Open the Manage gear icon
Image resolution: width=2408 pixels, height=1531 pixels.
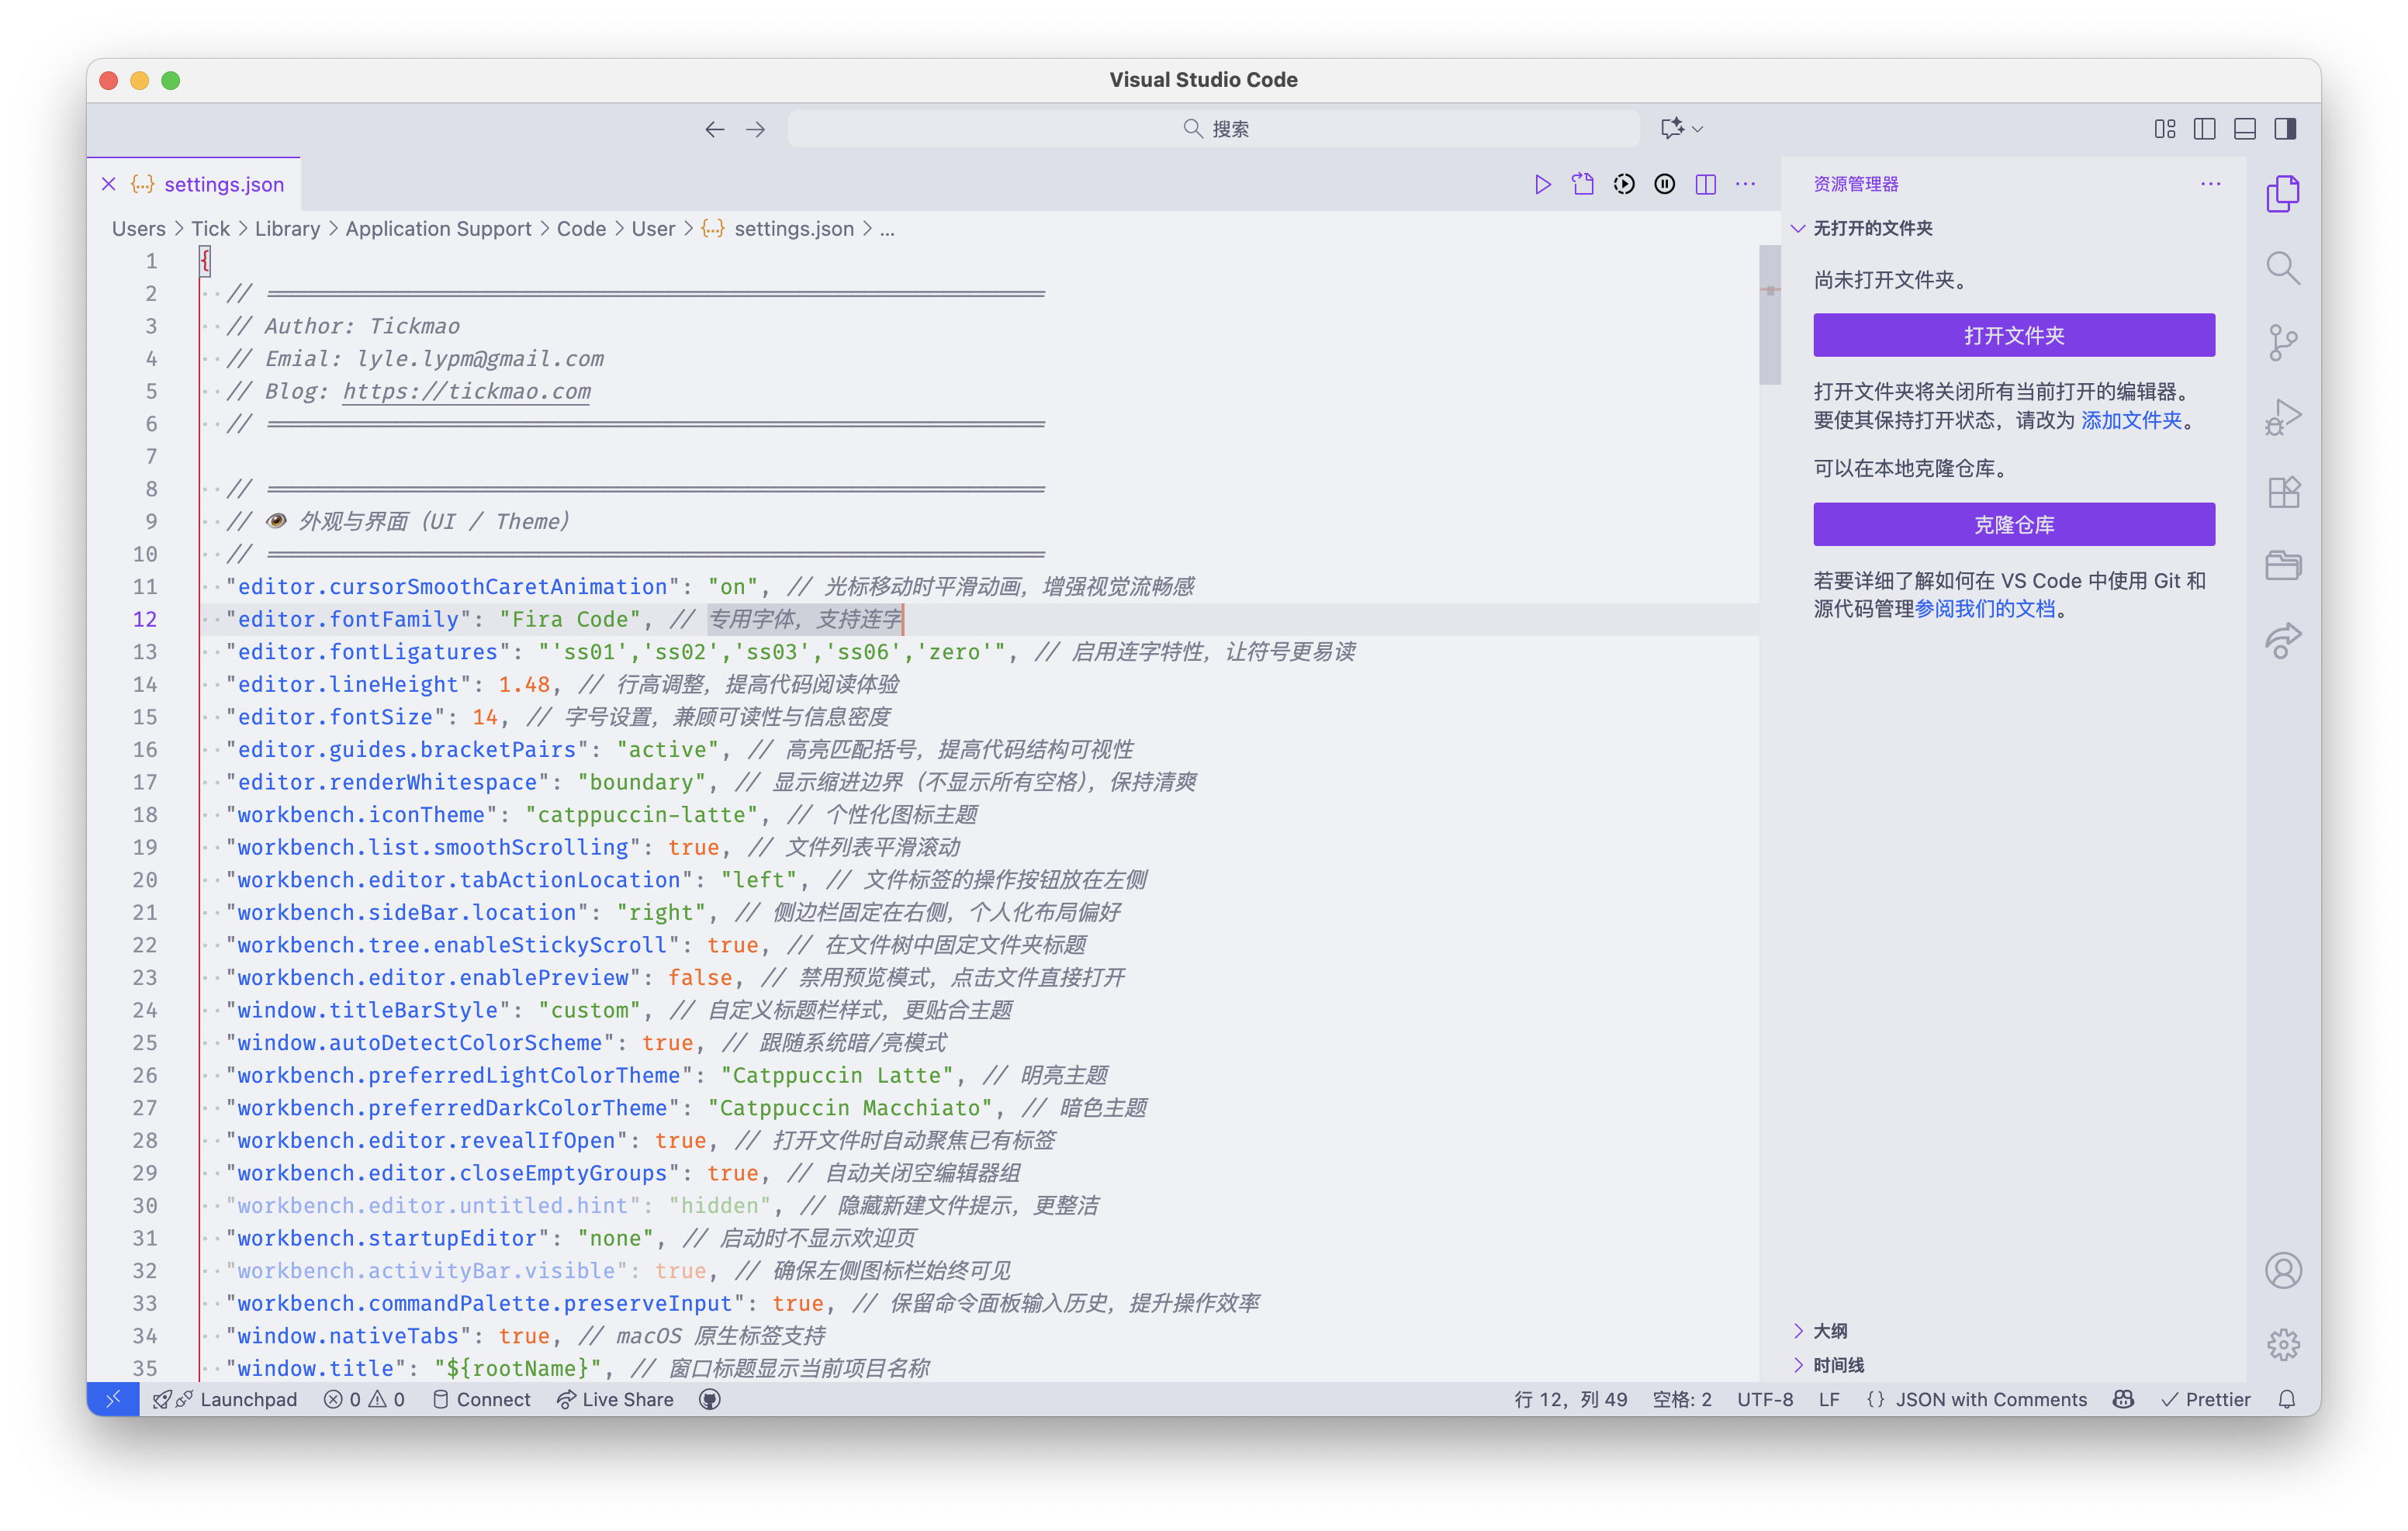point(2283,1345)
